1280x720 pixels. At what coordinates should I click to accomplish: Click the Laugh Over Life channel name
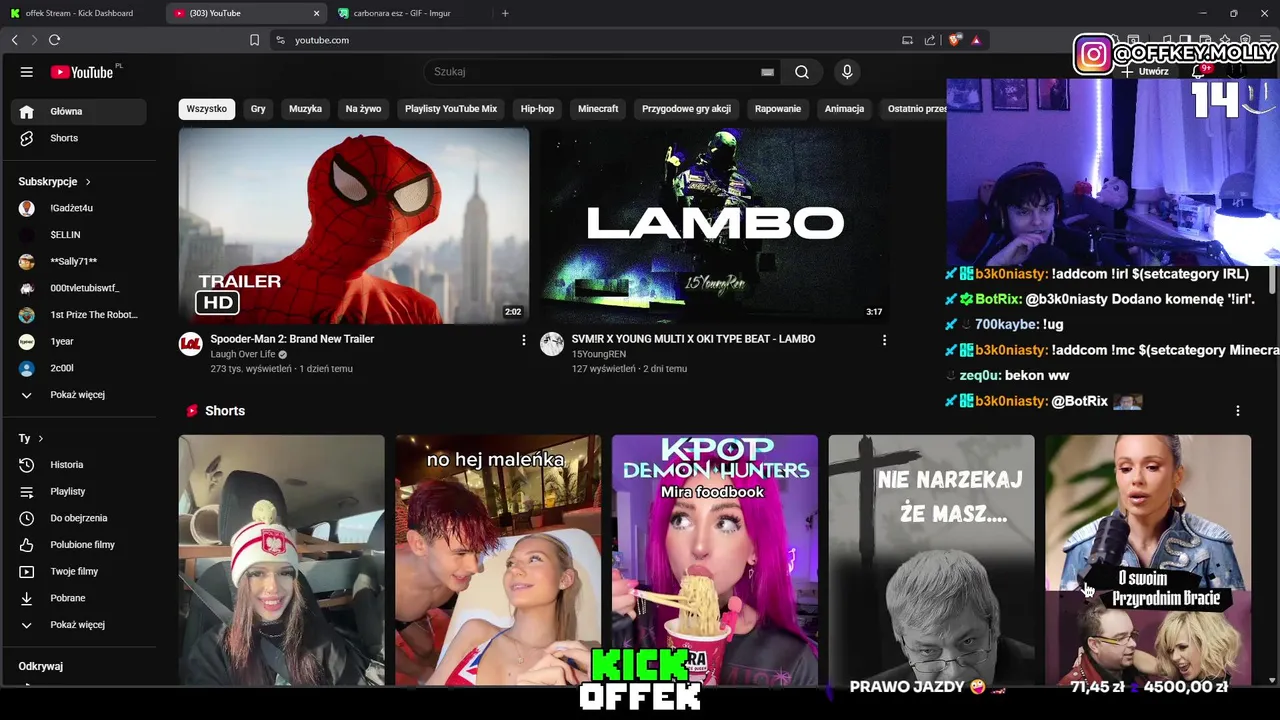pyautogui.click(x=243, y=354)
